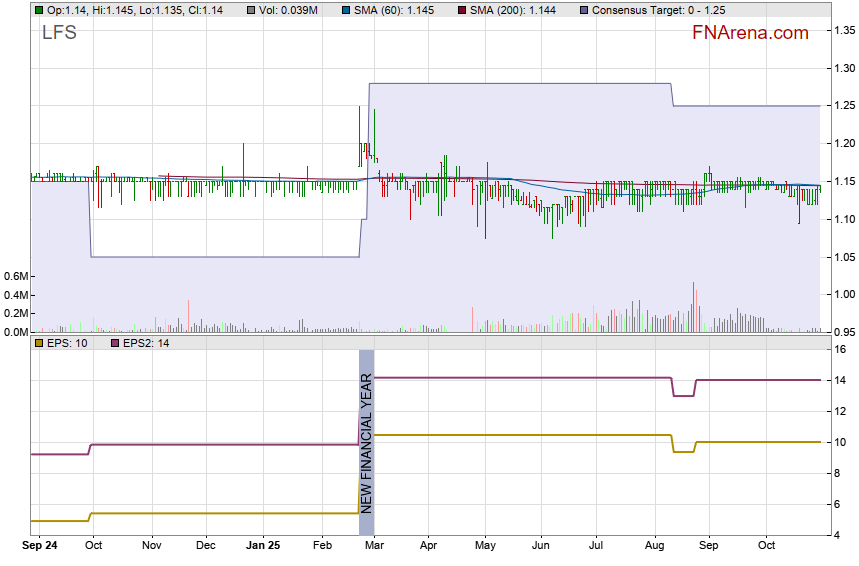Viewport: 859px width, 566px height.
Task: Click the Vol: 0.039M legend text
Action: pos(288,10)
